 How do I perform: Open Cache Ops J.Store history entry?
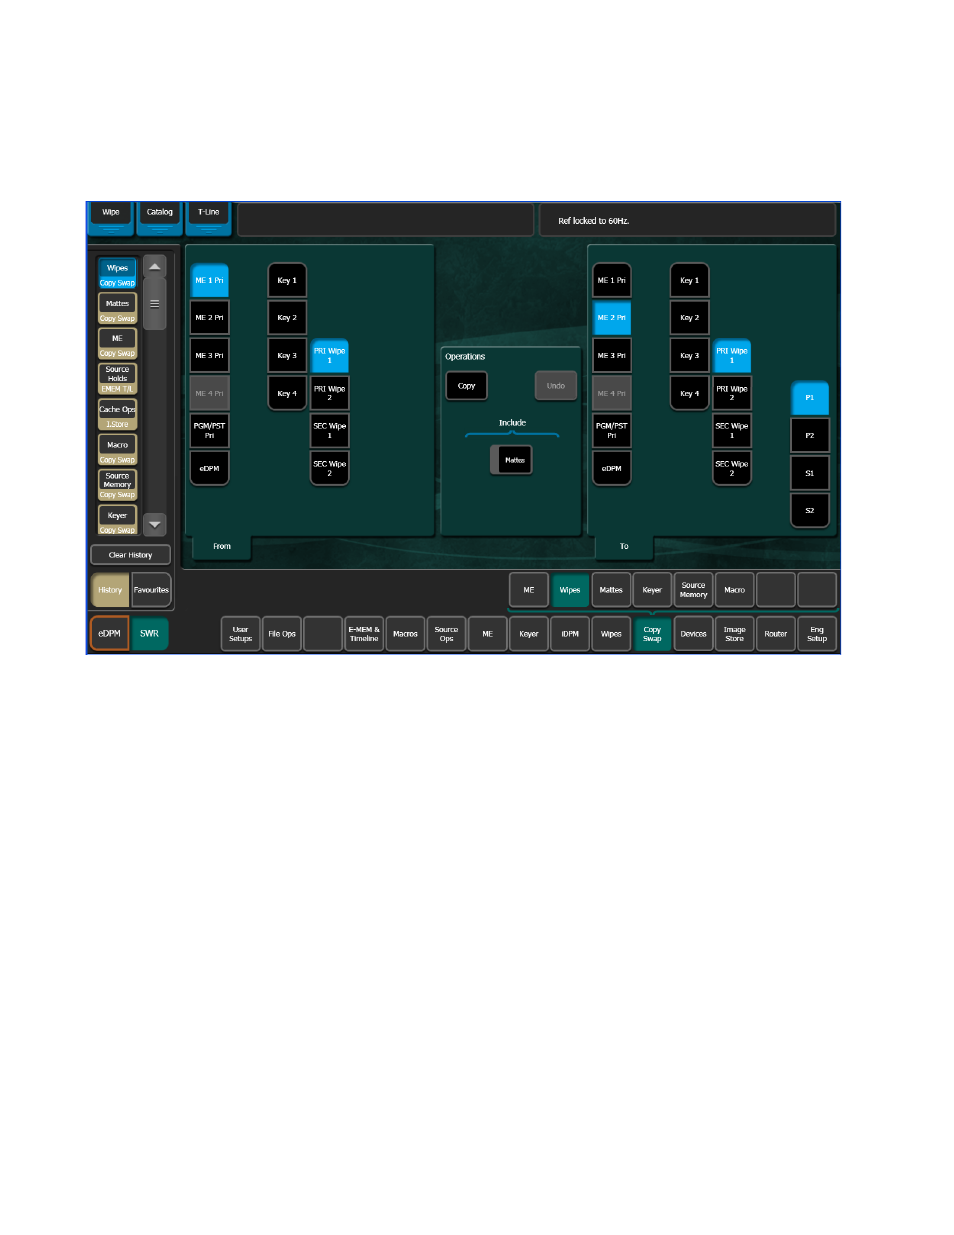(x=117, y=415)
